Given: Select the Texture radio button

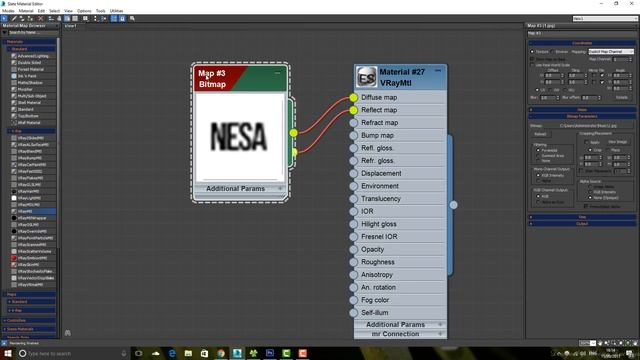Looking at the screenshot, I should coord(532,52).
